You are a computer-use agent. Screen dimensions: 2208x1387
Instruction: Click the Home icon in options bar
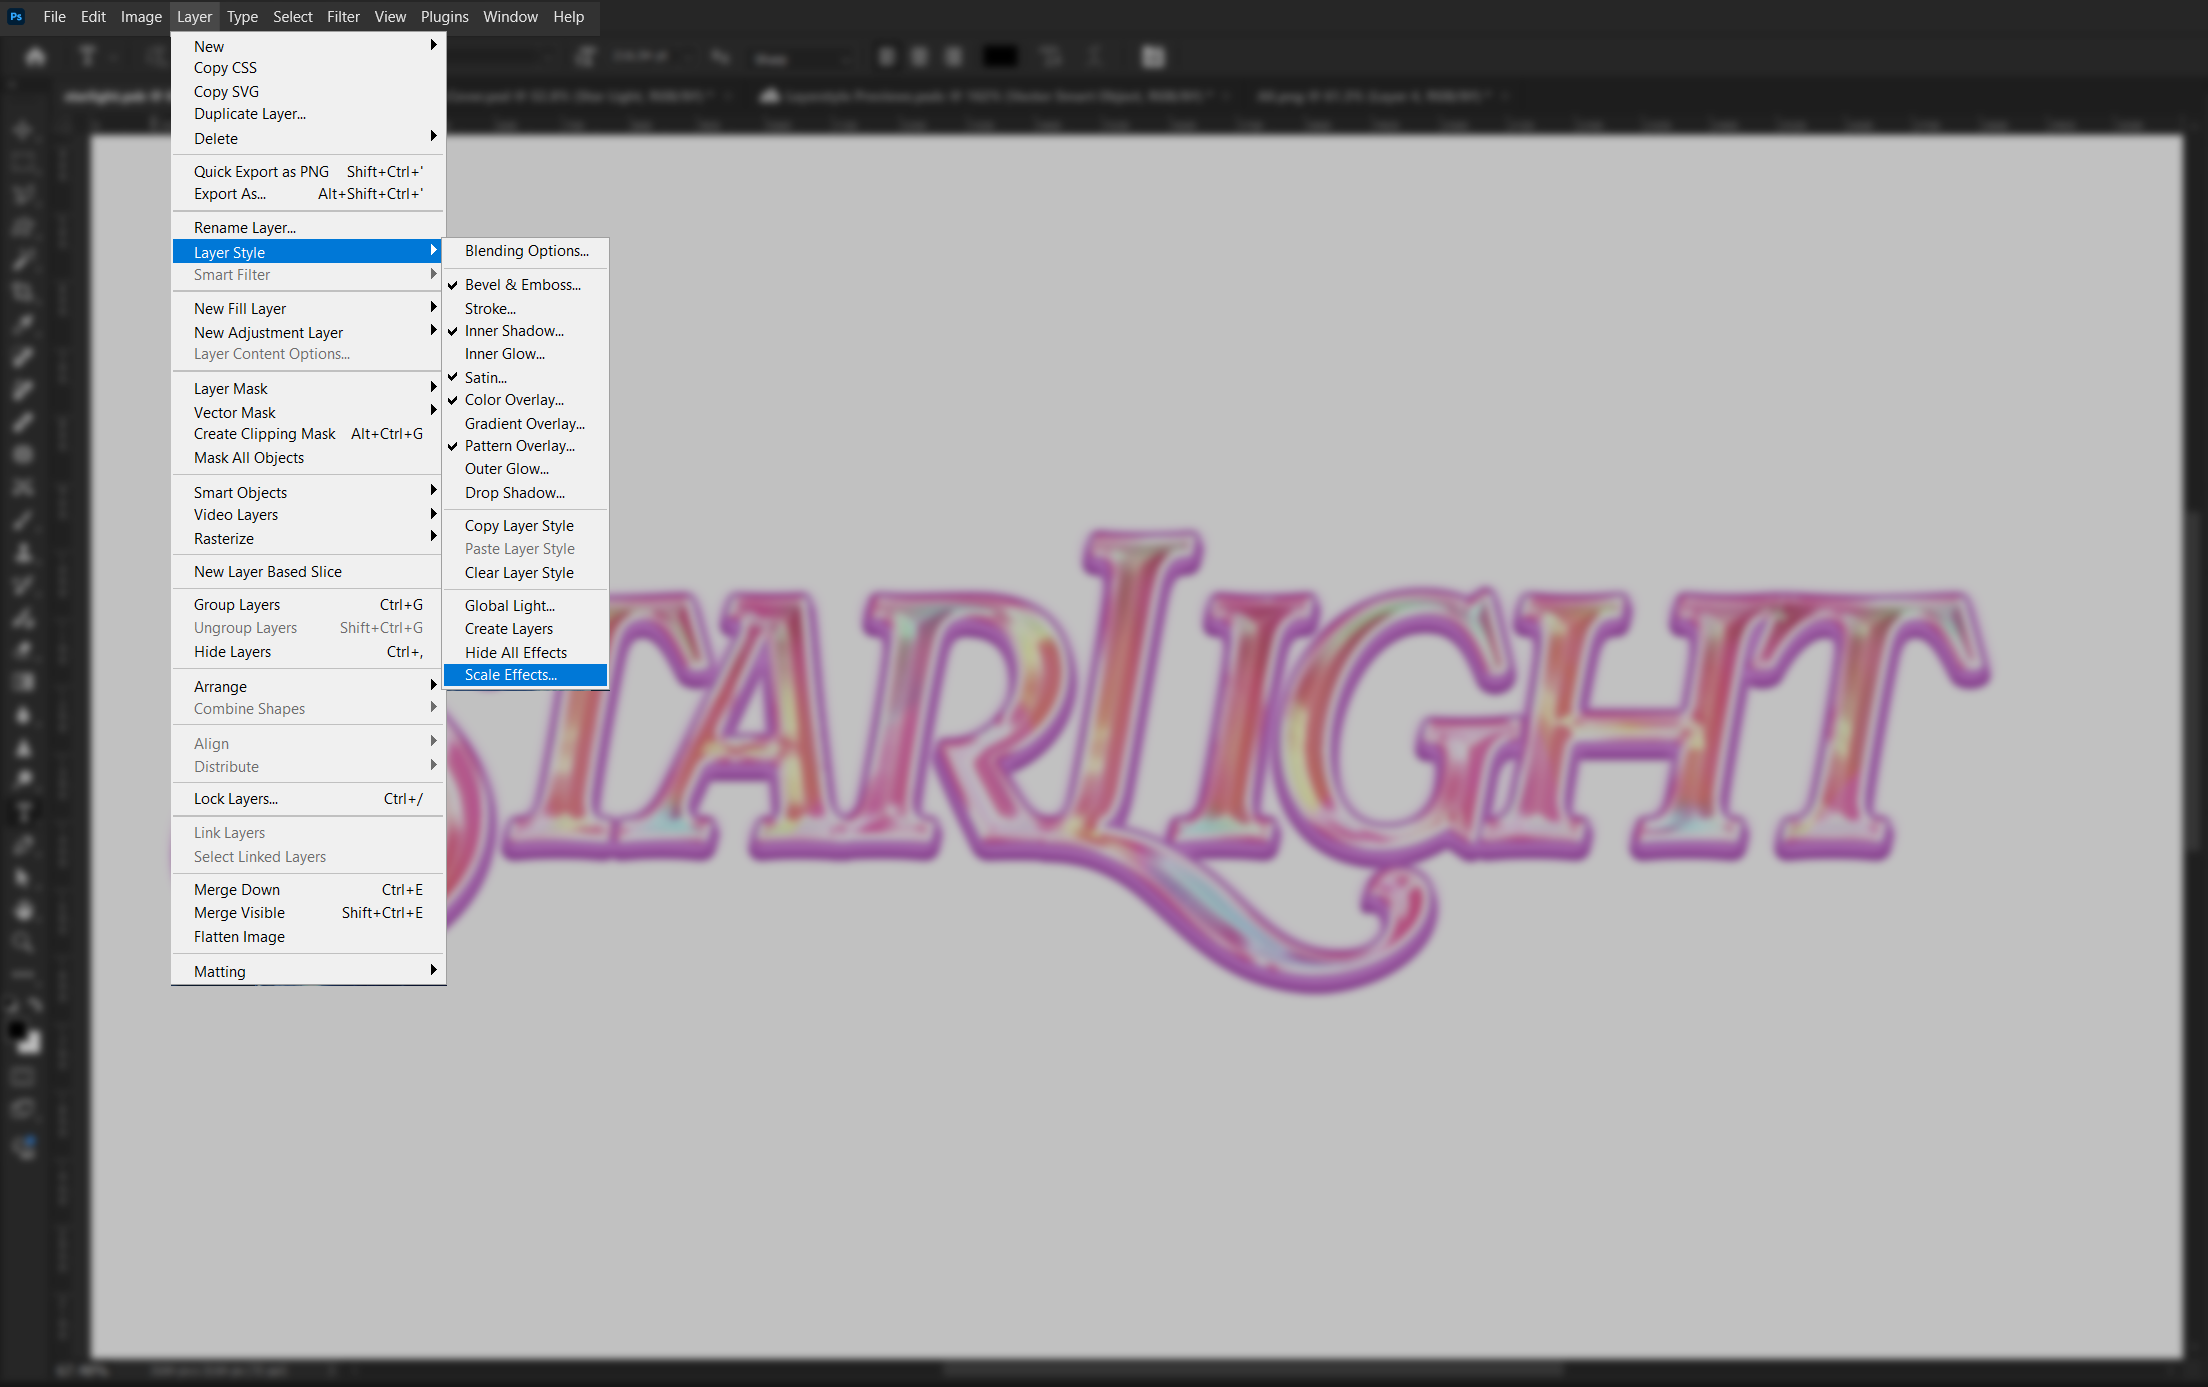click(36, 57)
